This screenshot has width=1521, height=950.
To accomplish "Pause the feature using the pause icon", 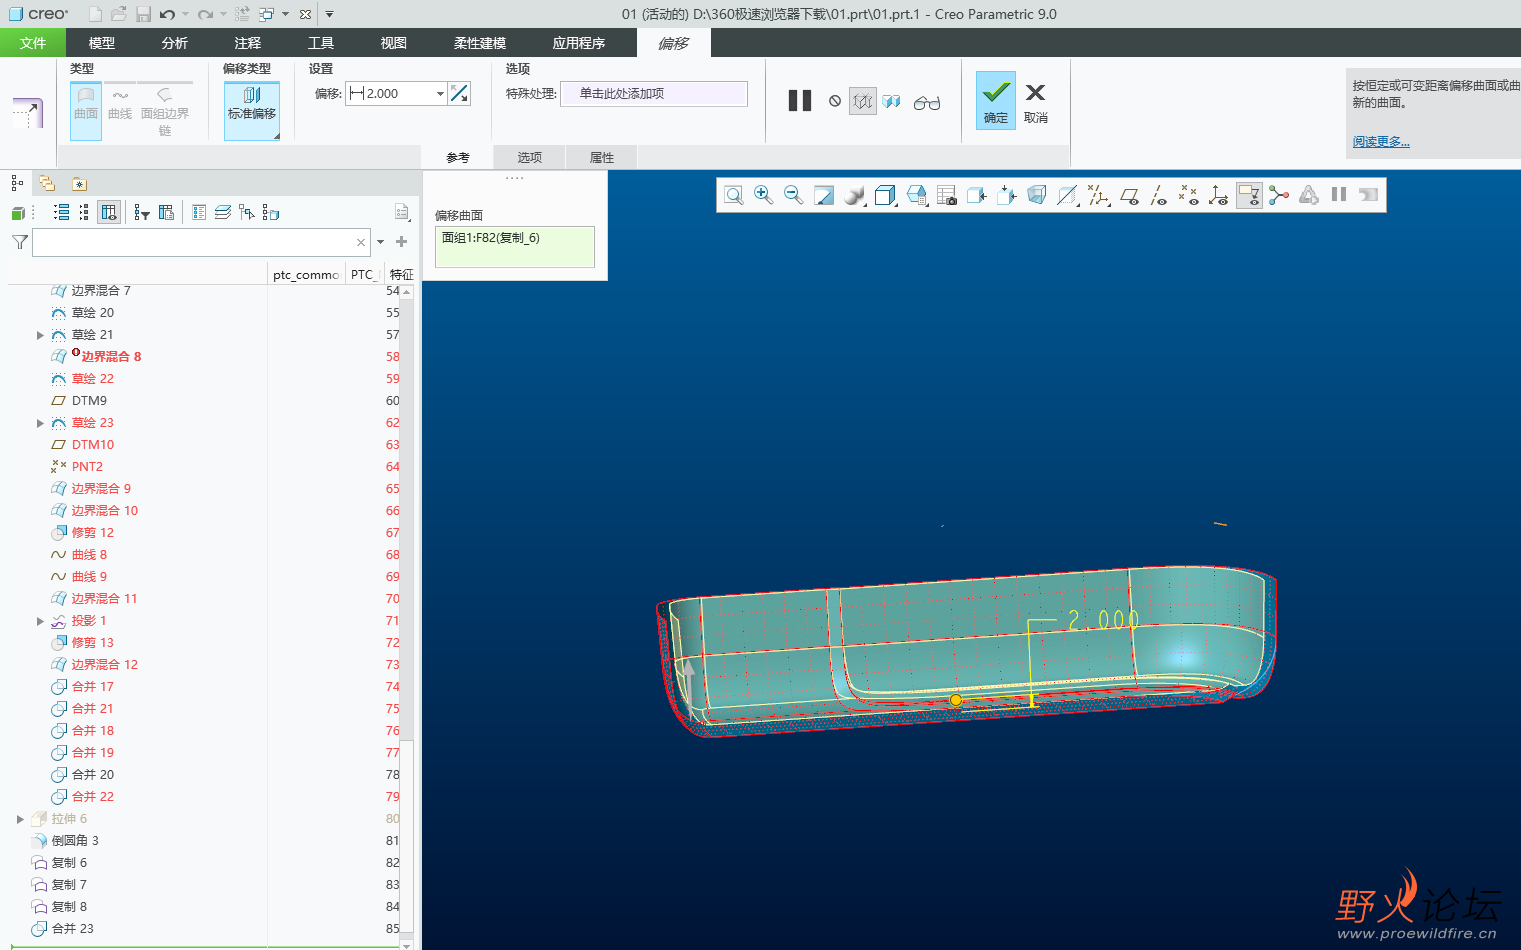I will pyautogui.click(x=800, y=101).
